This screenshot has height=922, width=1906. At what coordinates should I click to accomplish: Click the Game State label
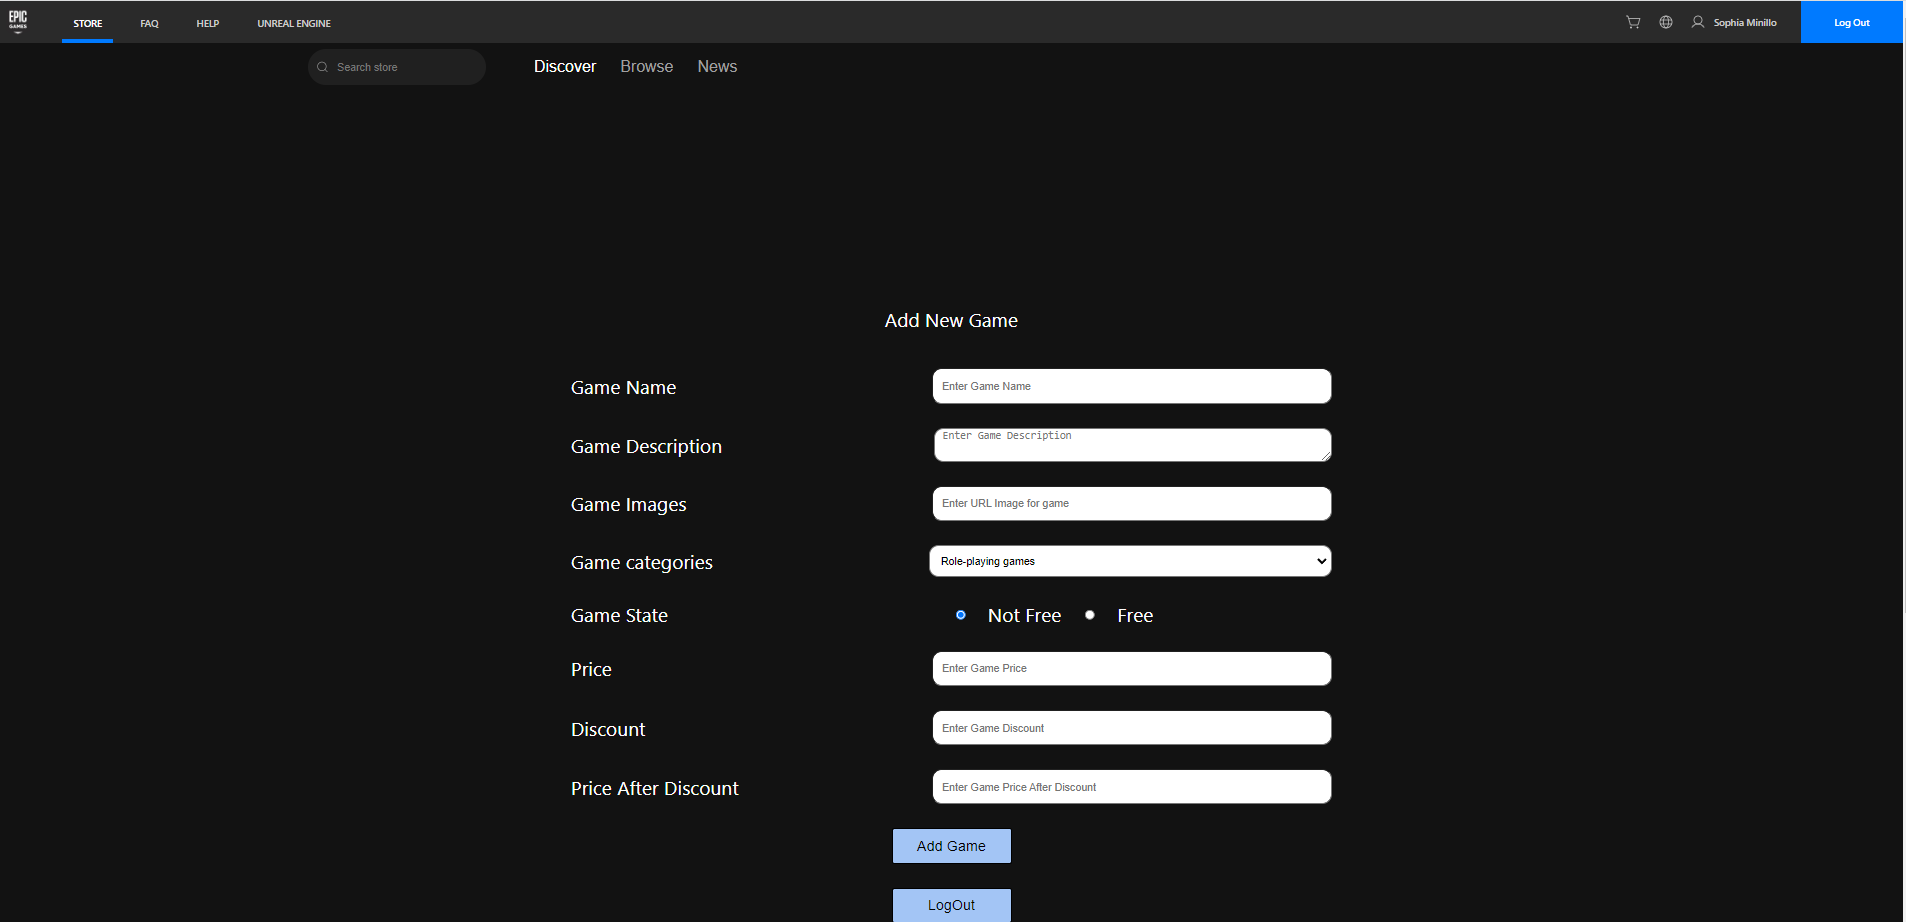pyautogui.click(x=619, y=616)
